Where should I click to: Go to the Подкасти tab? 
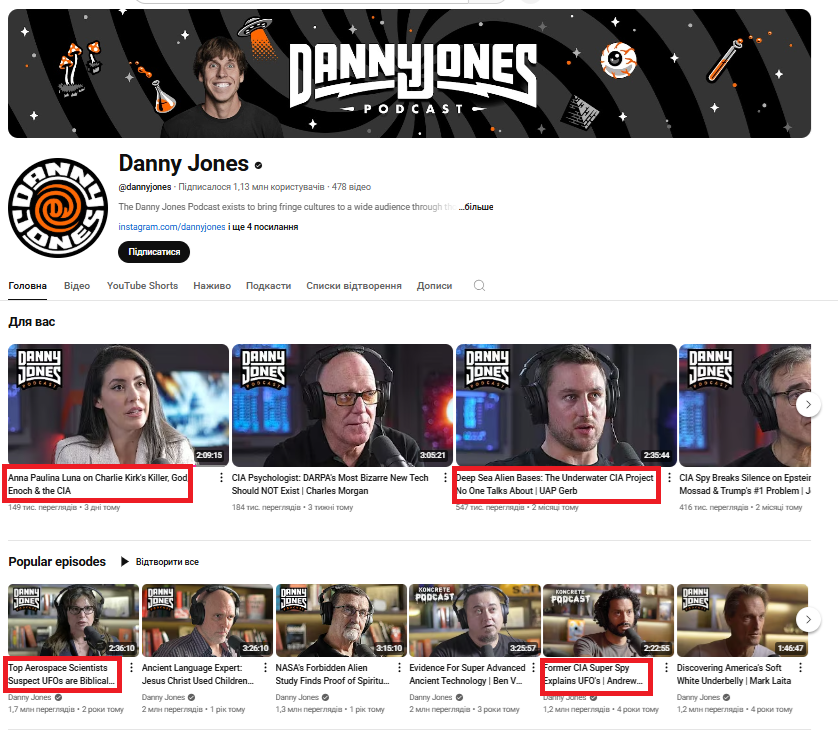click(268, 285)
